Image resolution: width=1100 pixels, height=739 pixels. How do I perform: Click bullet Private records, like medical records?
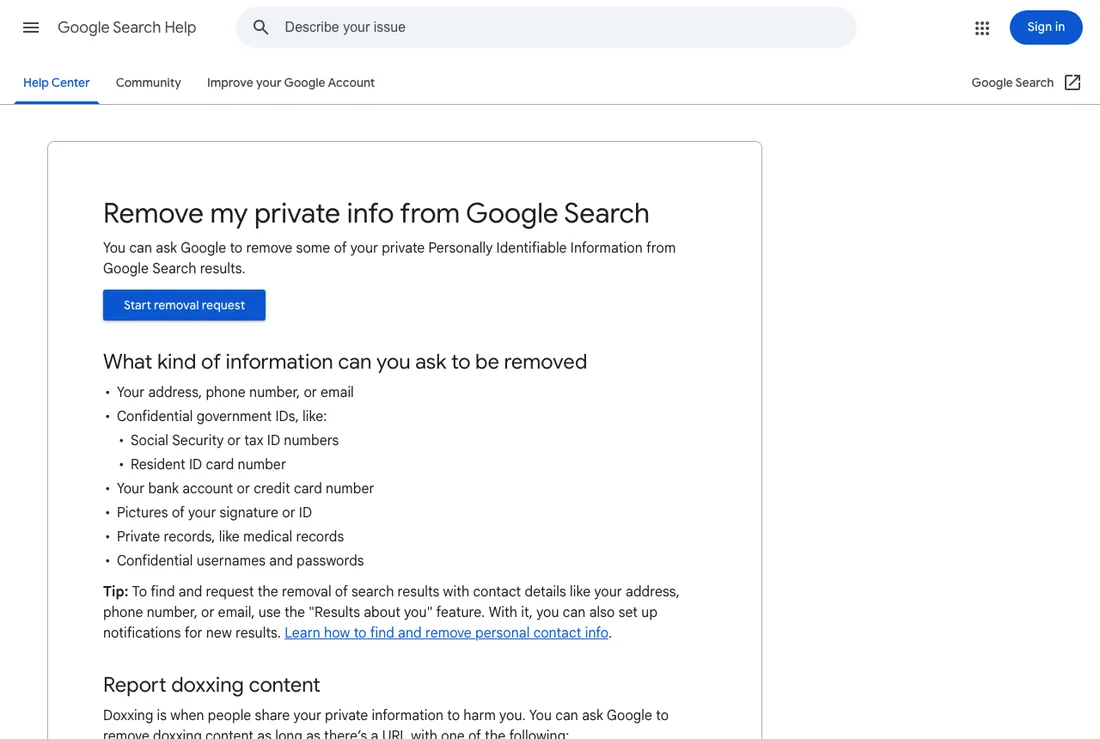pyautogui.click(x=230, y=537)
